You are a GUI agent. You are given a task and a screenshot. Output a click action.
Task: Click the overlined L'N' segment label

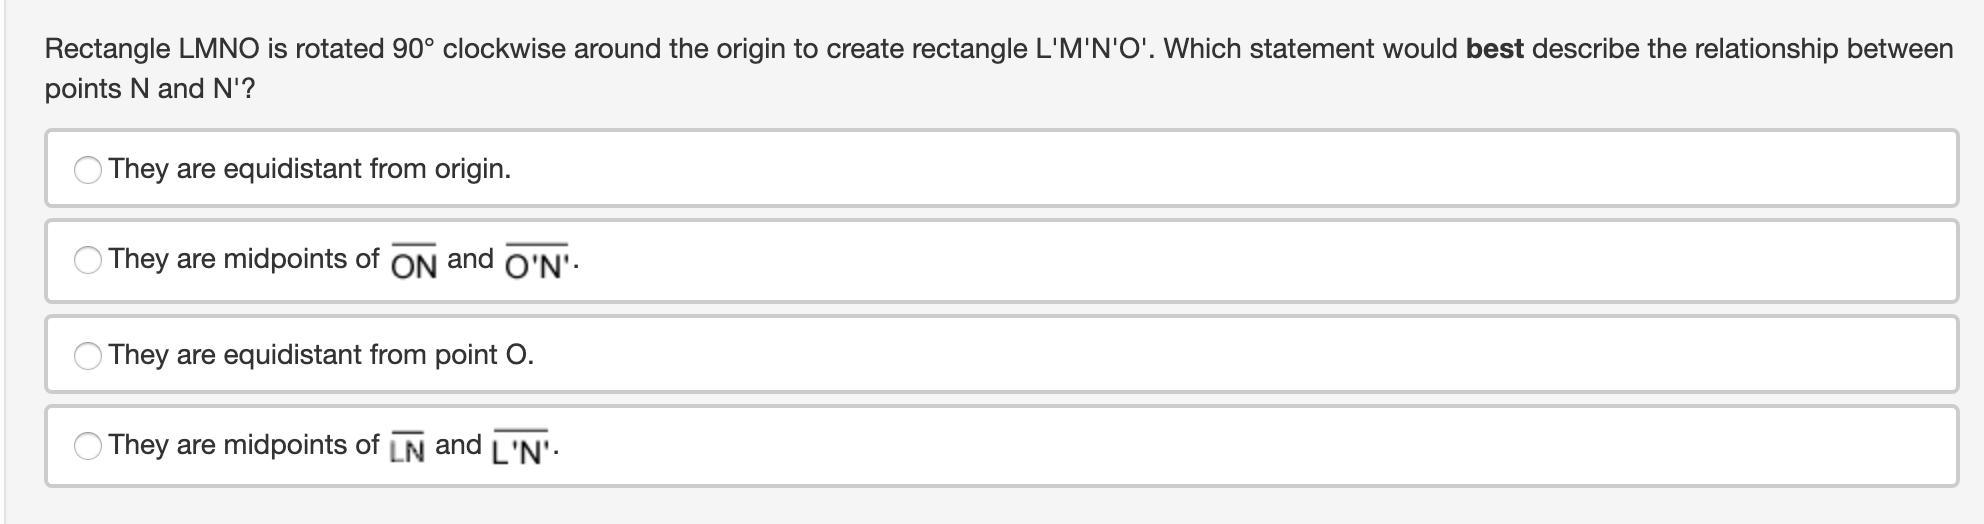pyautogui.click(x=522, y=450)
